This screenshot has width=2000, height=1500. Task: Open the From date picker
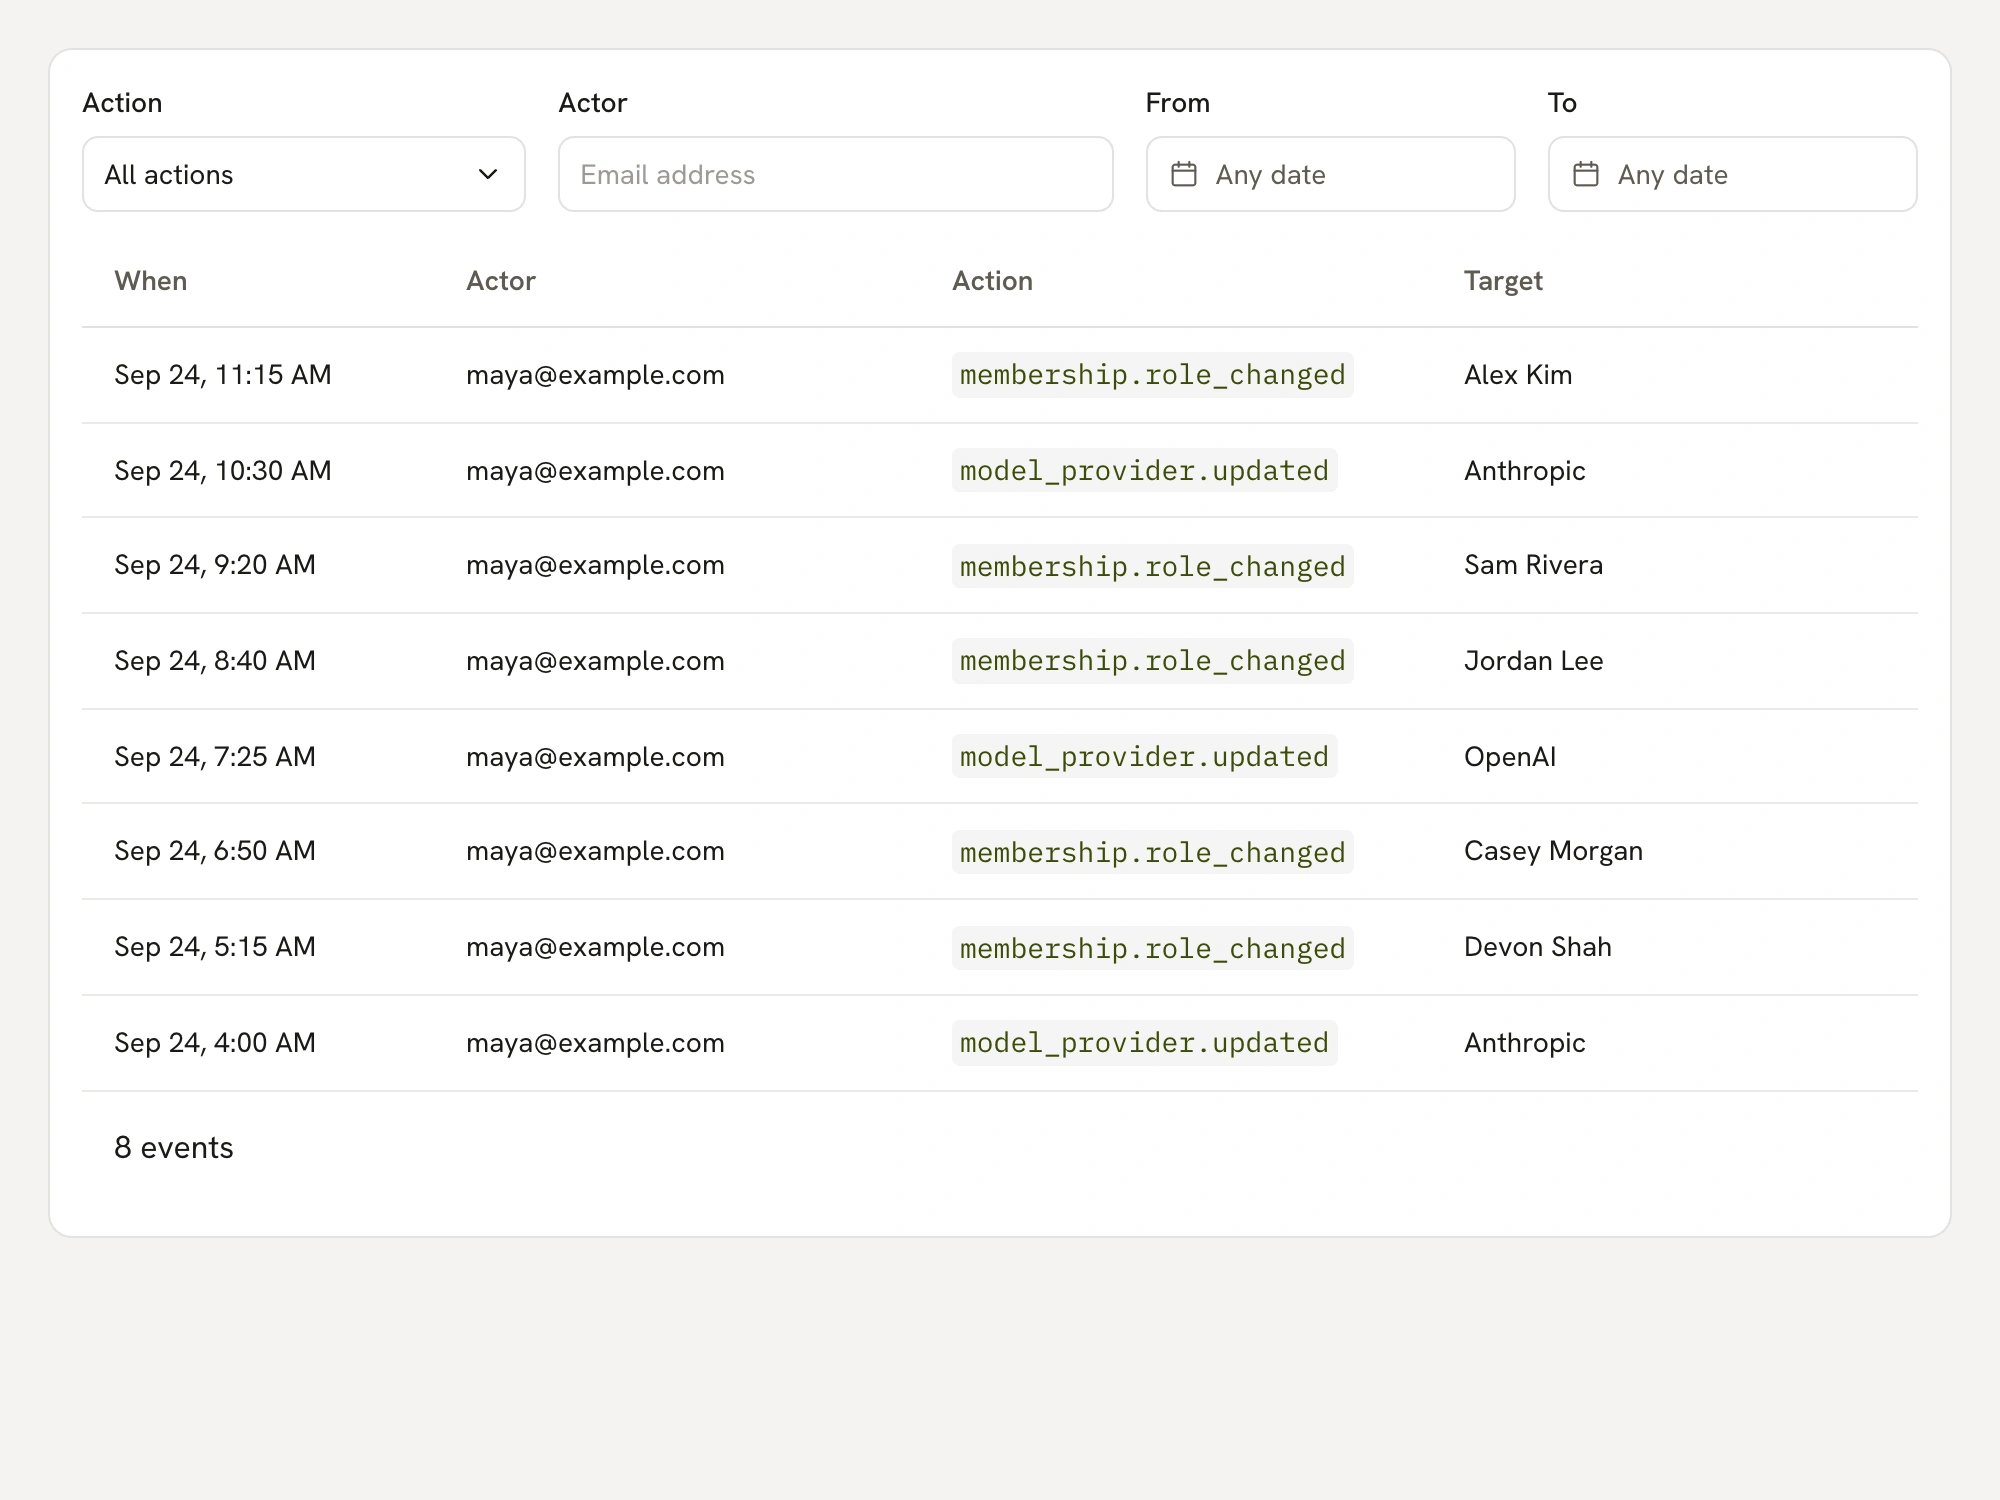pos(1330,174)
